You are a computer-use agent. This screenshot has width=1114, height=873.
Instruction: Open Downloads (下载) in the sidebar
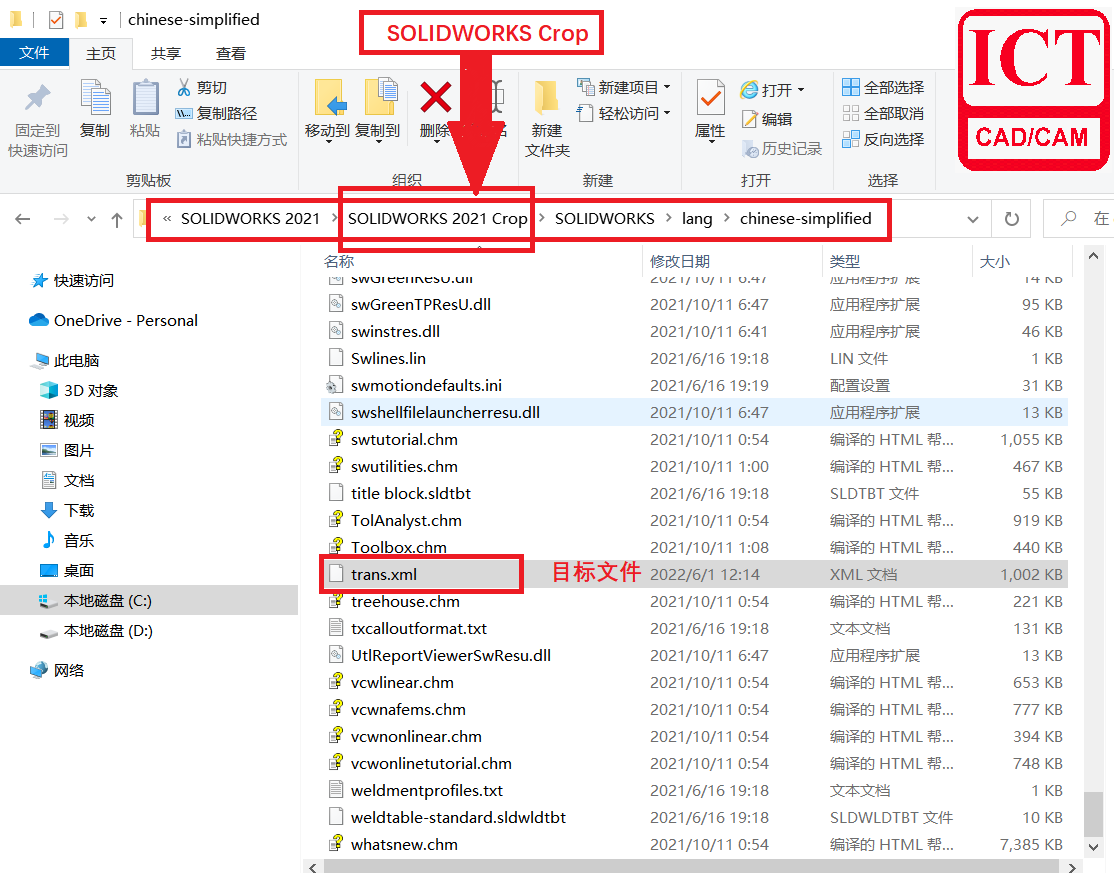[x=67, y=510]
